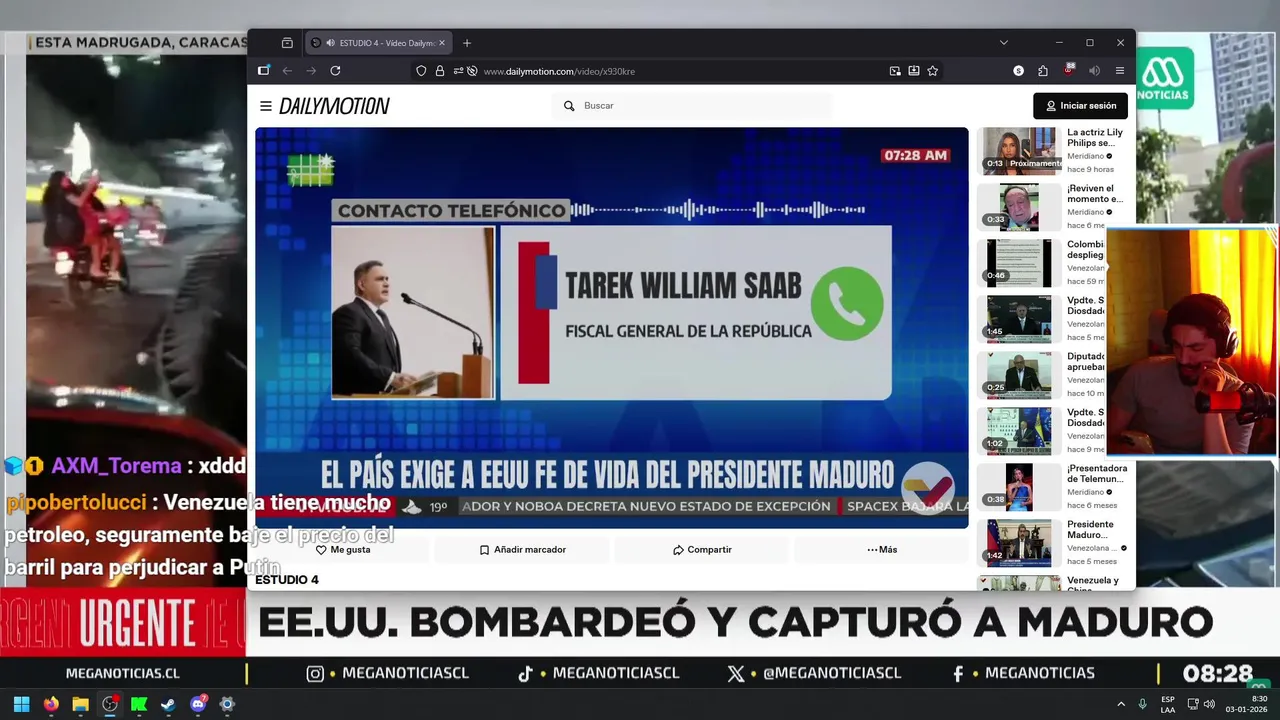Open the network and volume quick settings

(1201, 704)
